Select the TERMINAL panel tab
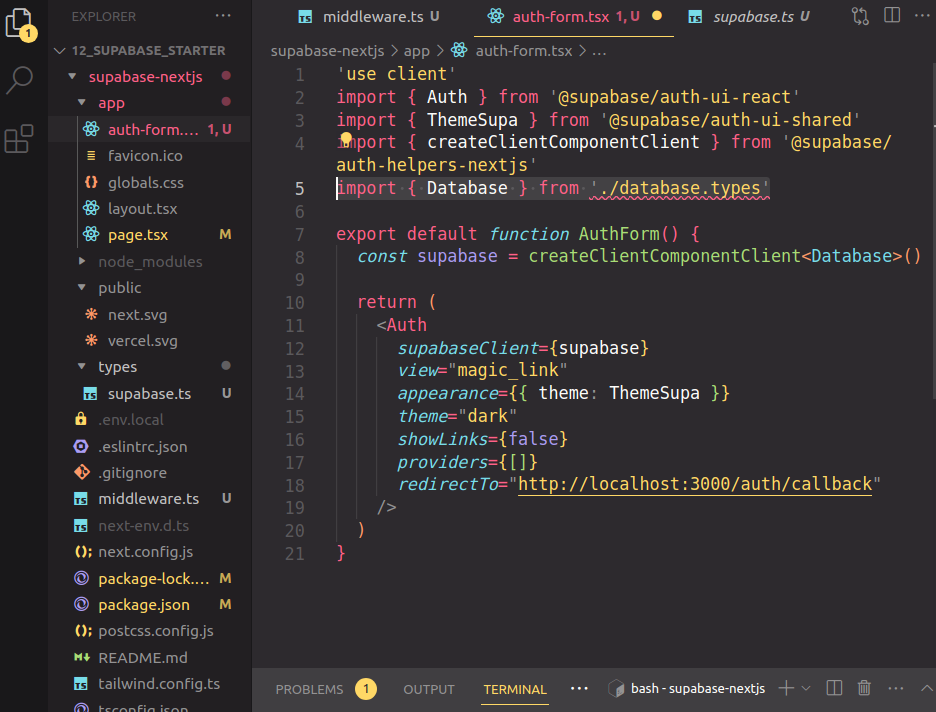The image size is (936, 712). (515, 689)
